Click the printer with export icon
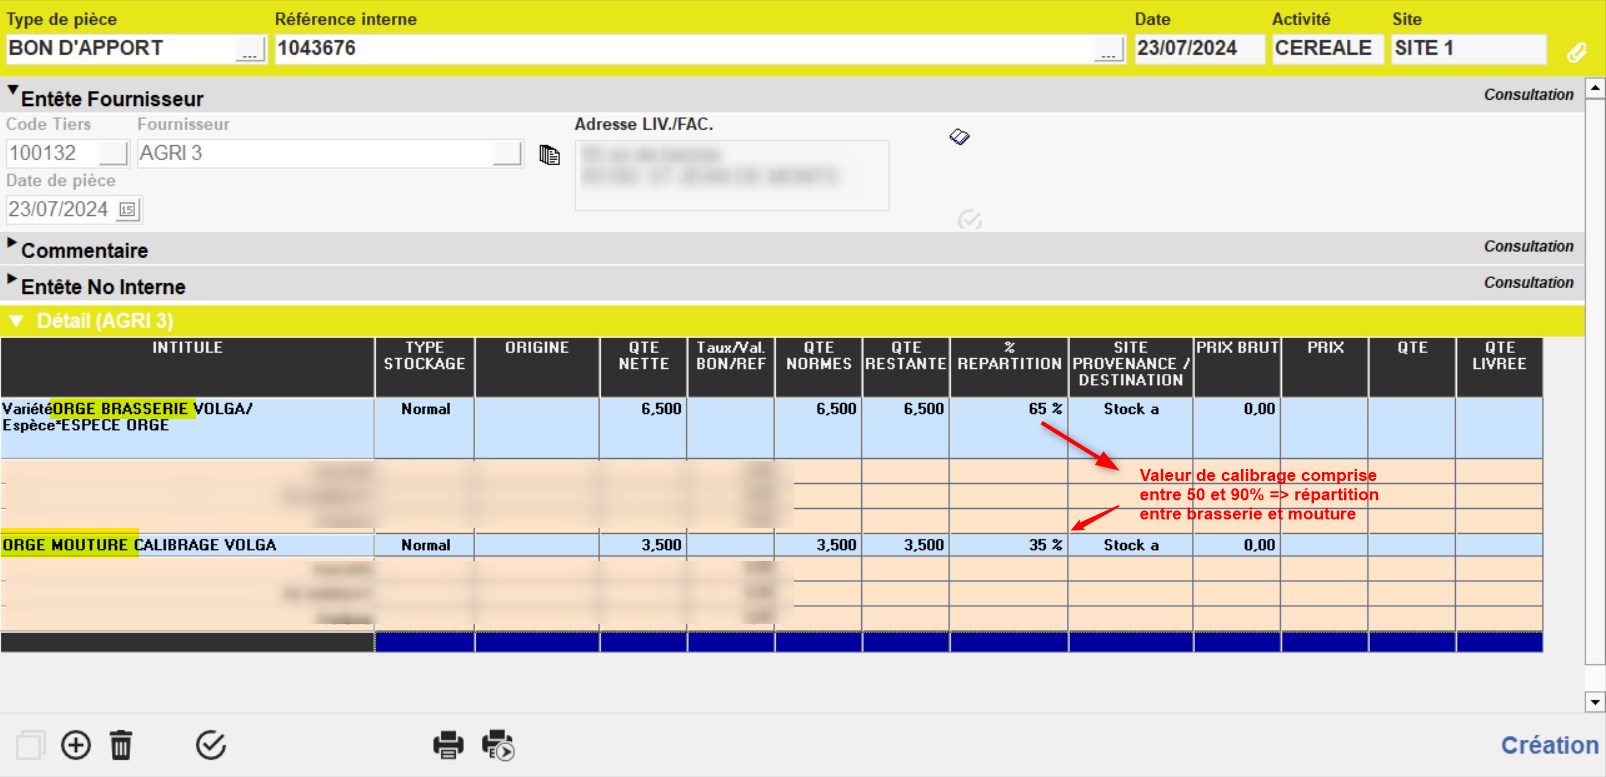The image size is (1606, 777). [x=497, y=745]
